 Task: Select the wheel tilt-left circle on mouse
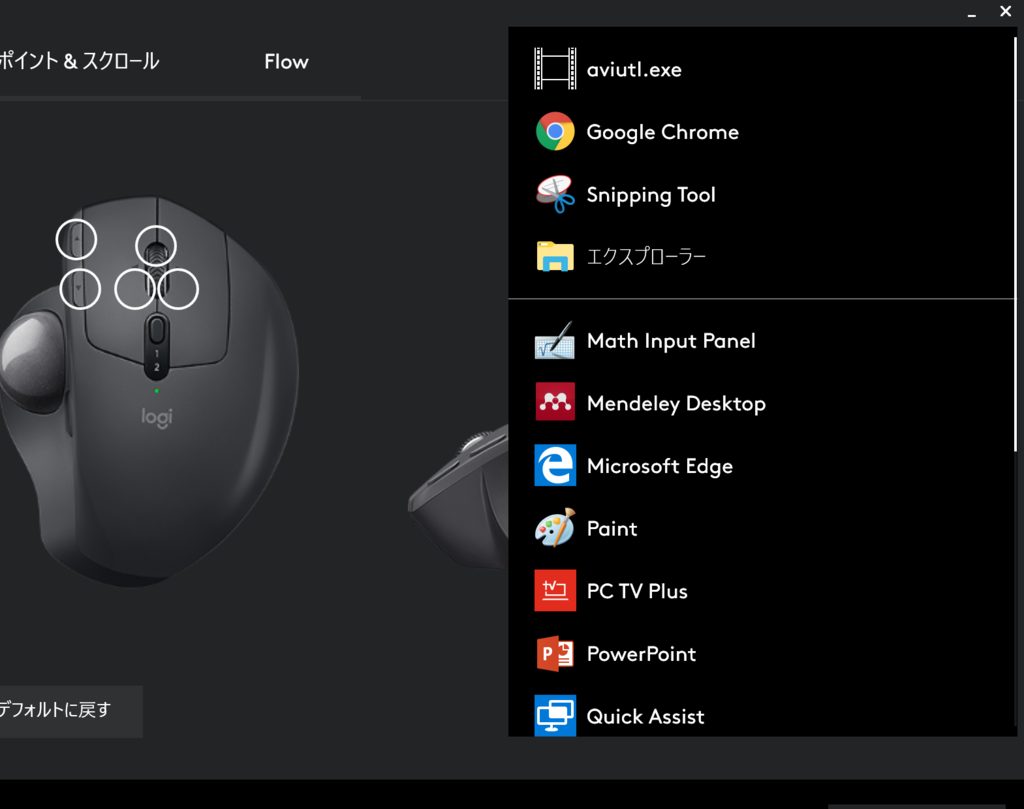pyautogui.click(x=135, y=289)
